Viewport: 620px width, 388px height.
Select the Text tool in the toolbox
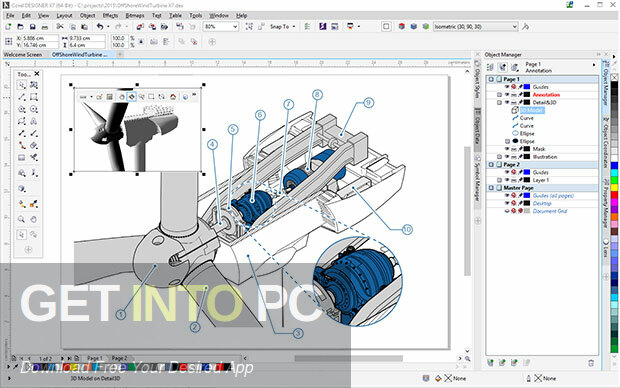[34, 121]
